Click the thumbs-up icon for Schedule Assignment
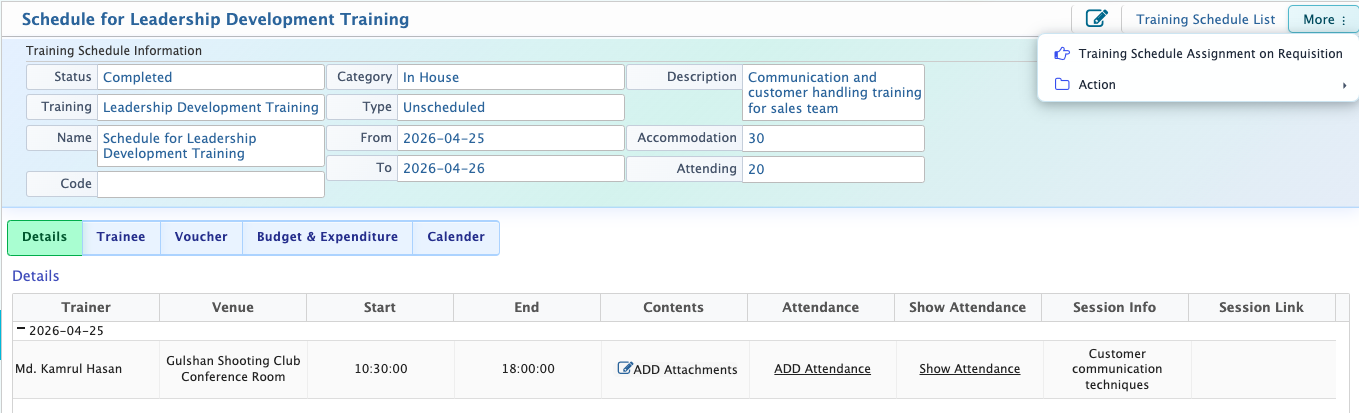The width and height of the screenshot is (1359, 413). [x=1062, y=54]
